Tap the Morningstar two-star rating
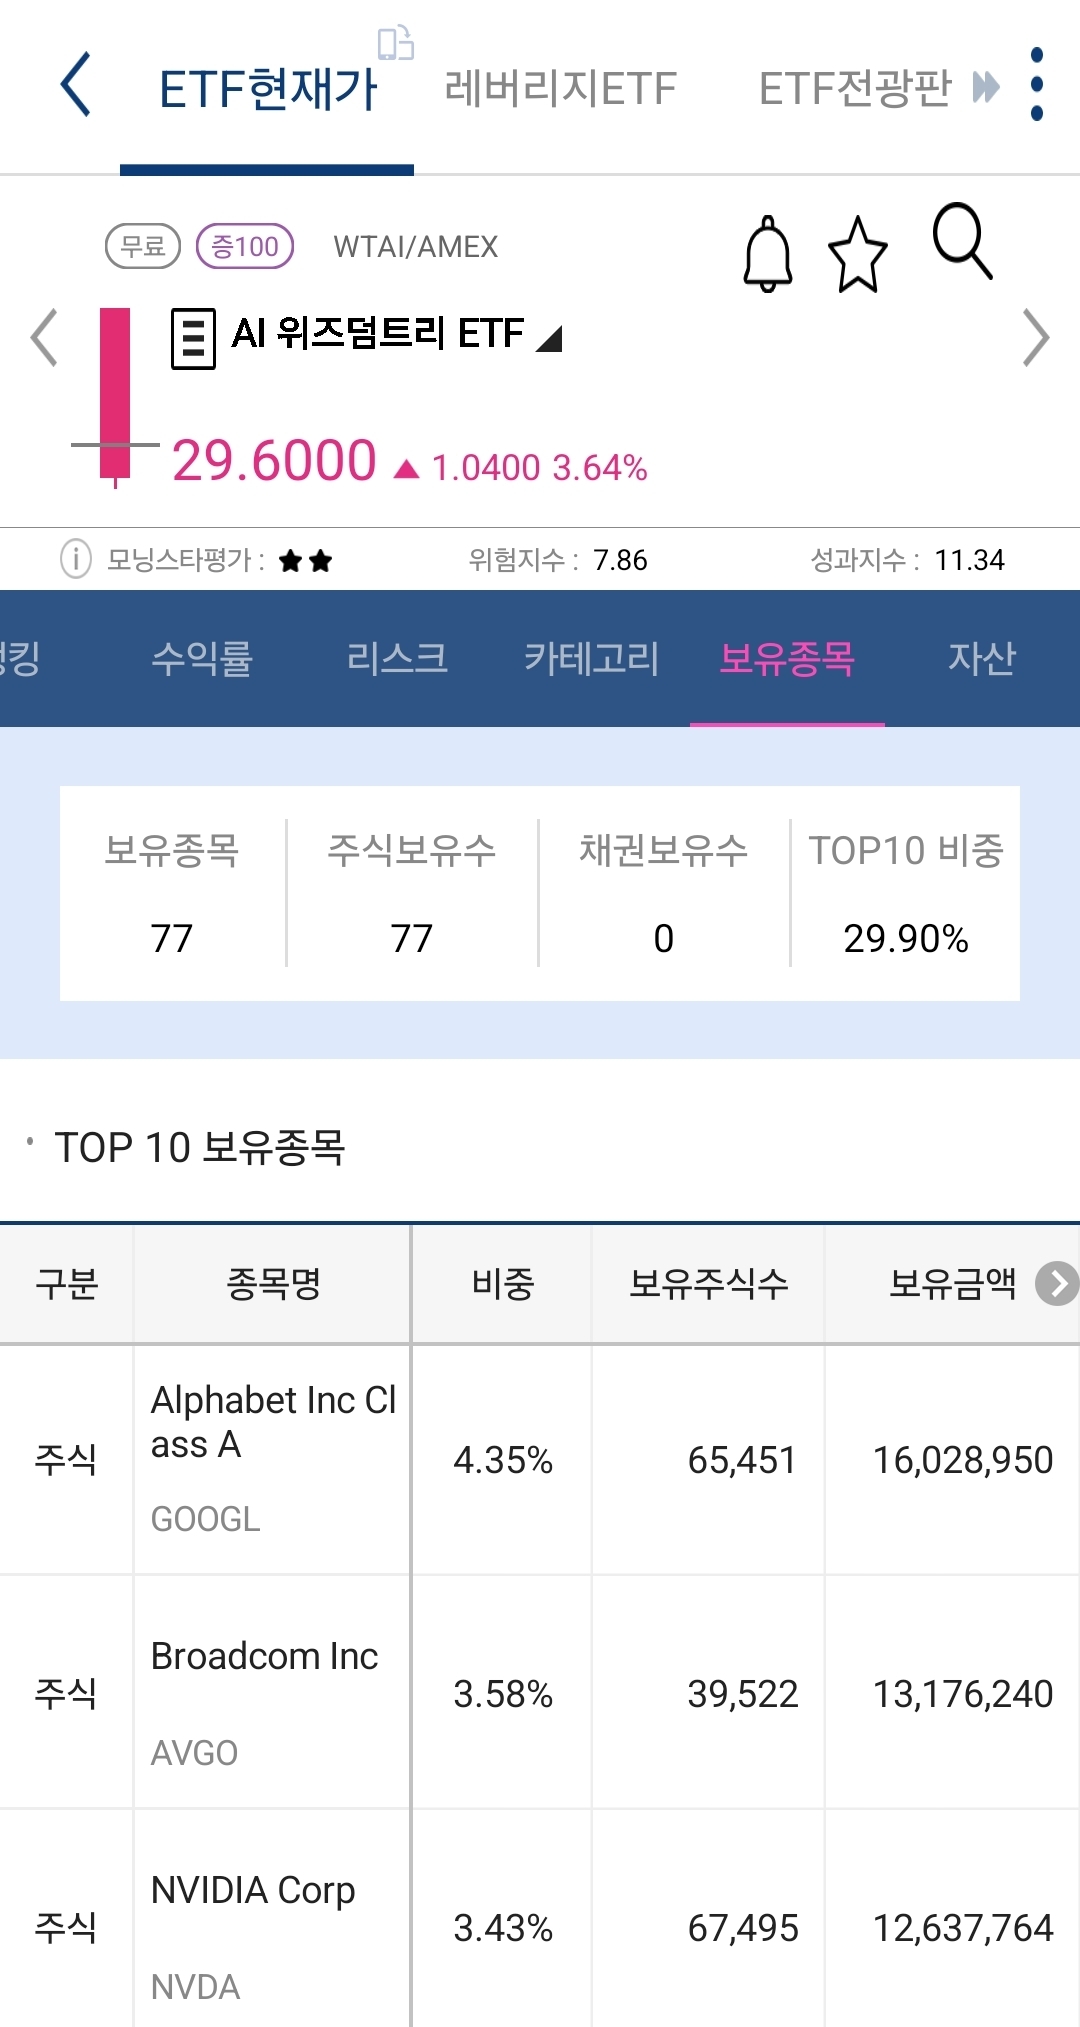 click(x=300, y=560)
